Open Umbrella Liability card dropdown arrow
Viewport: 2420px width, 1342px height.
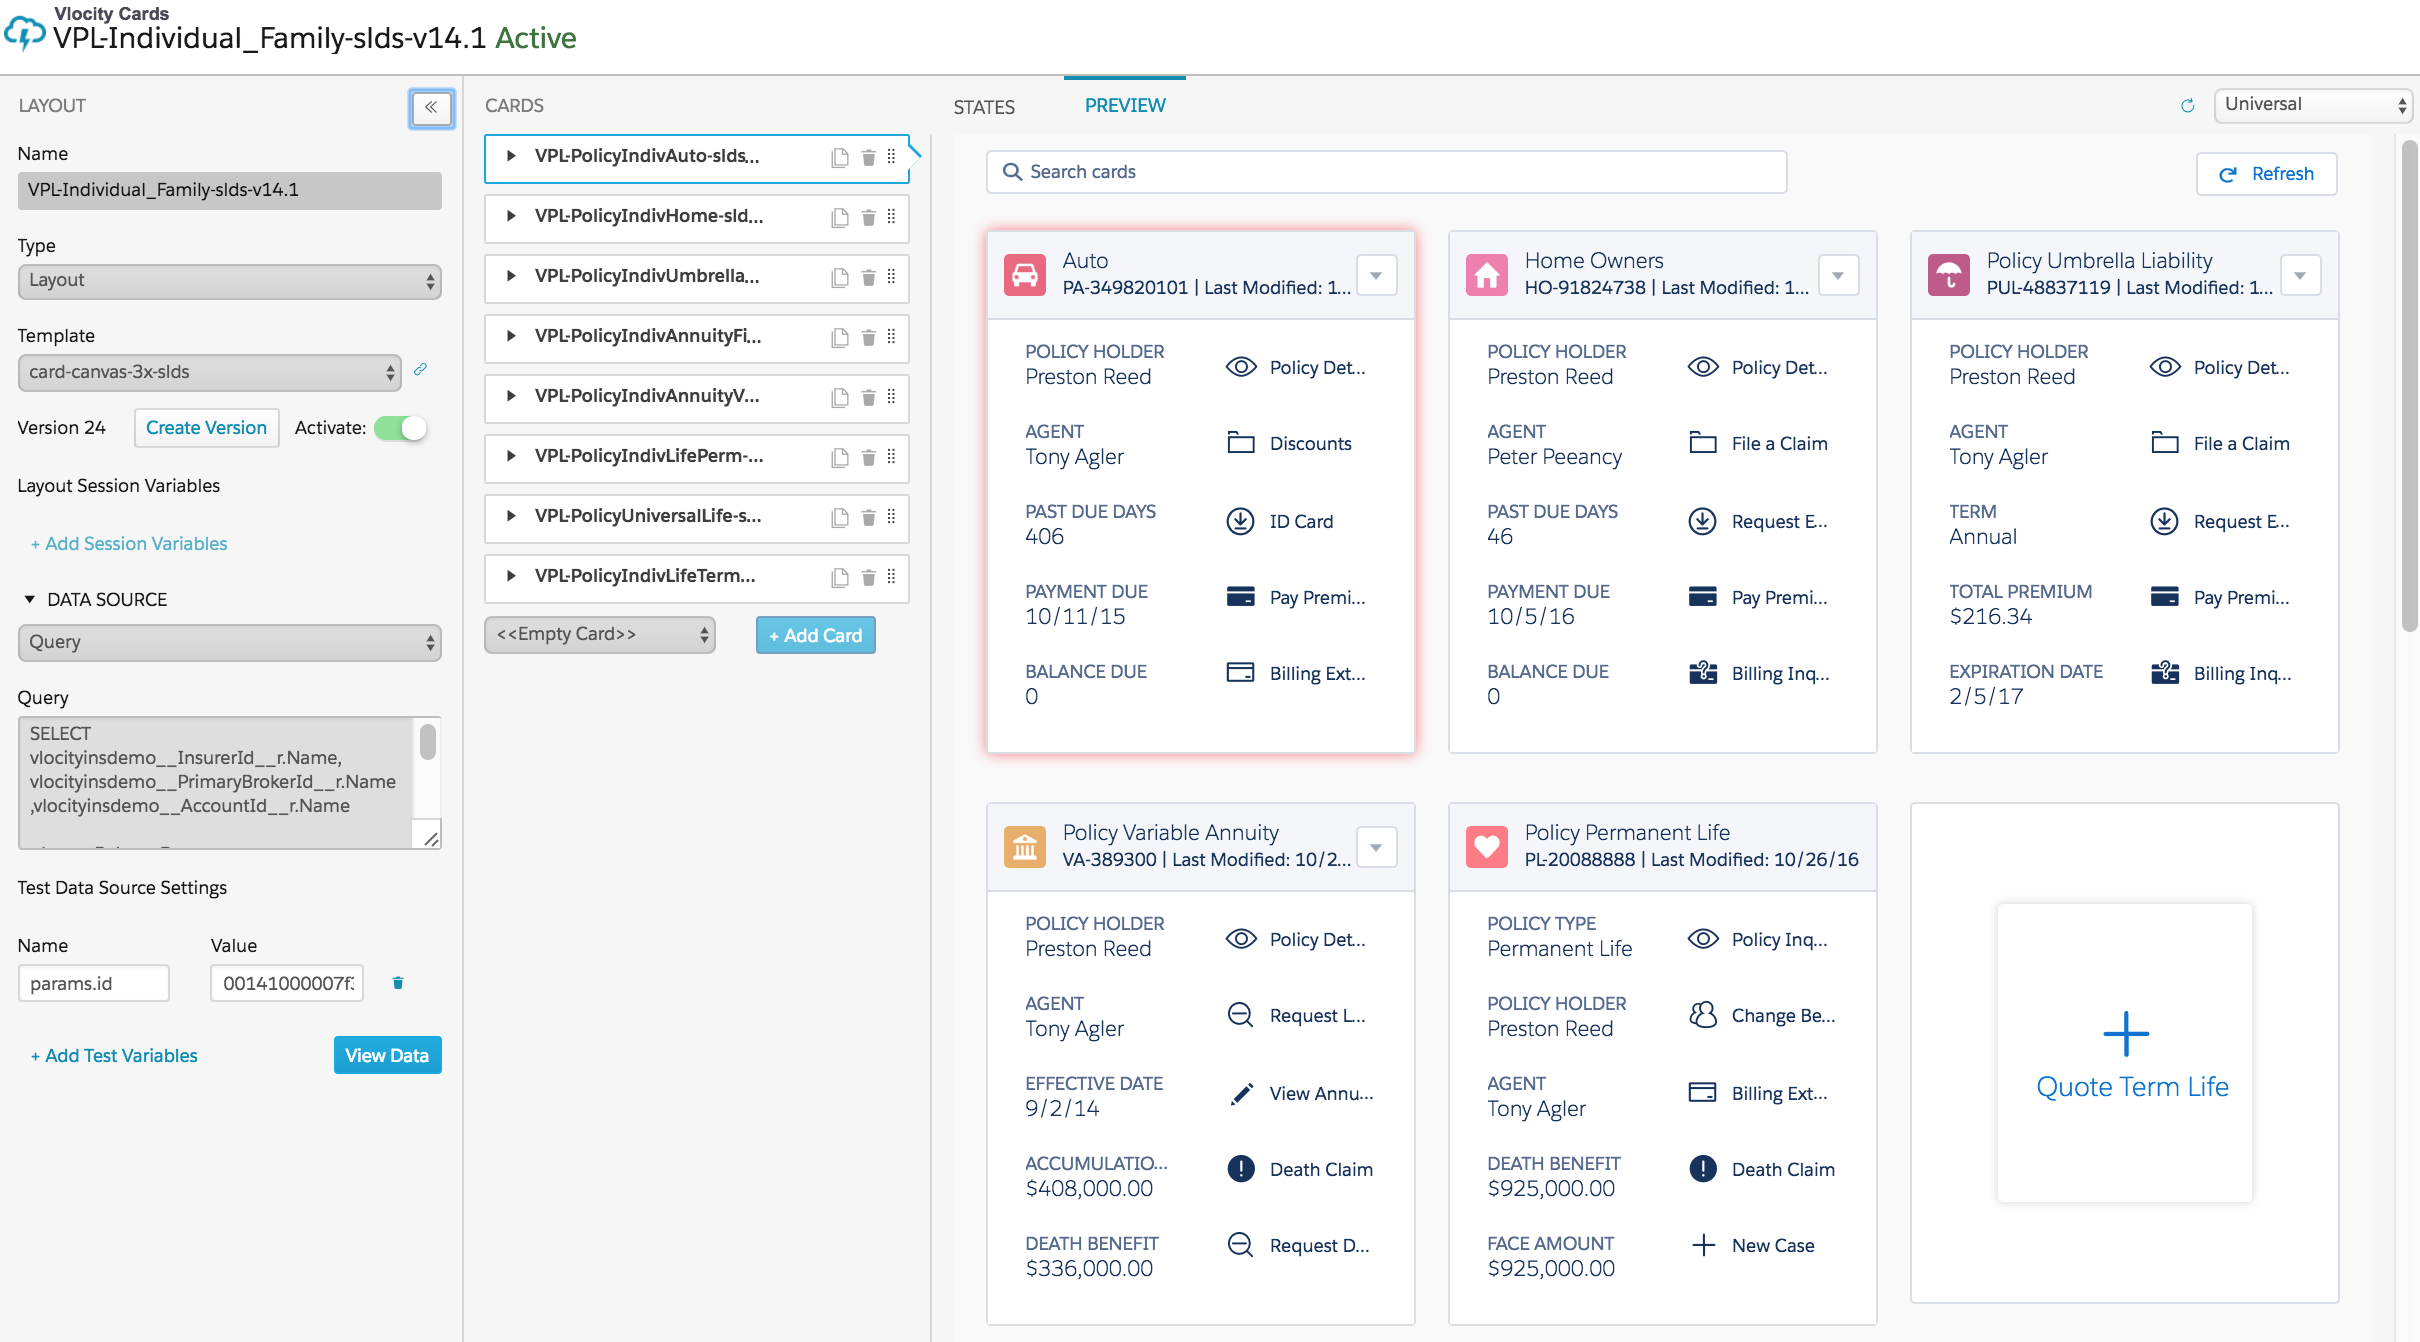click(x=2301, y=275)
